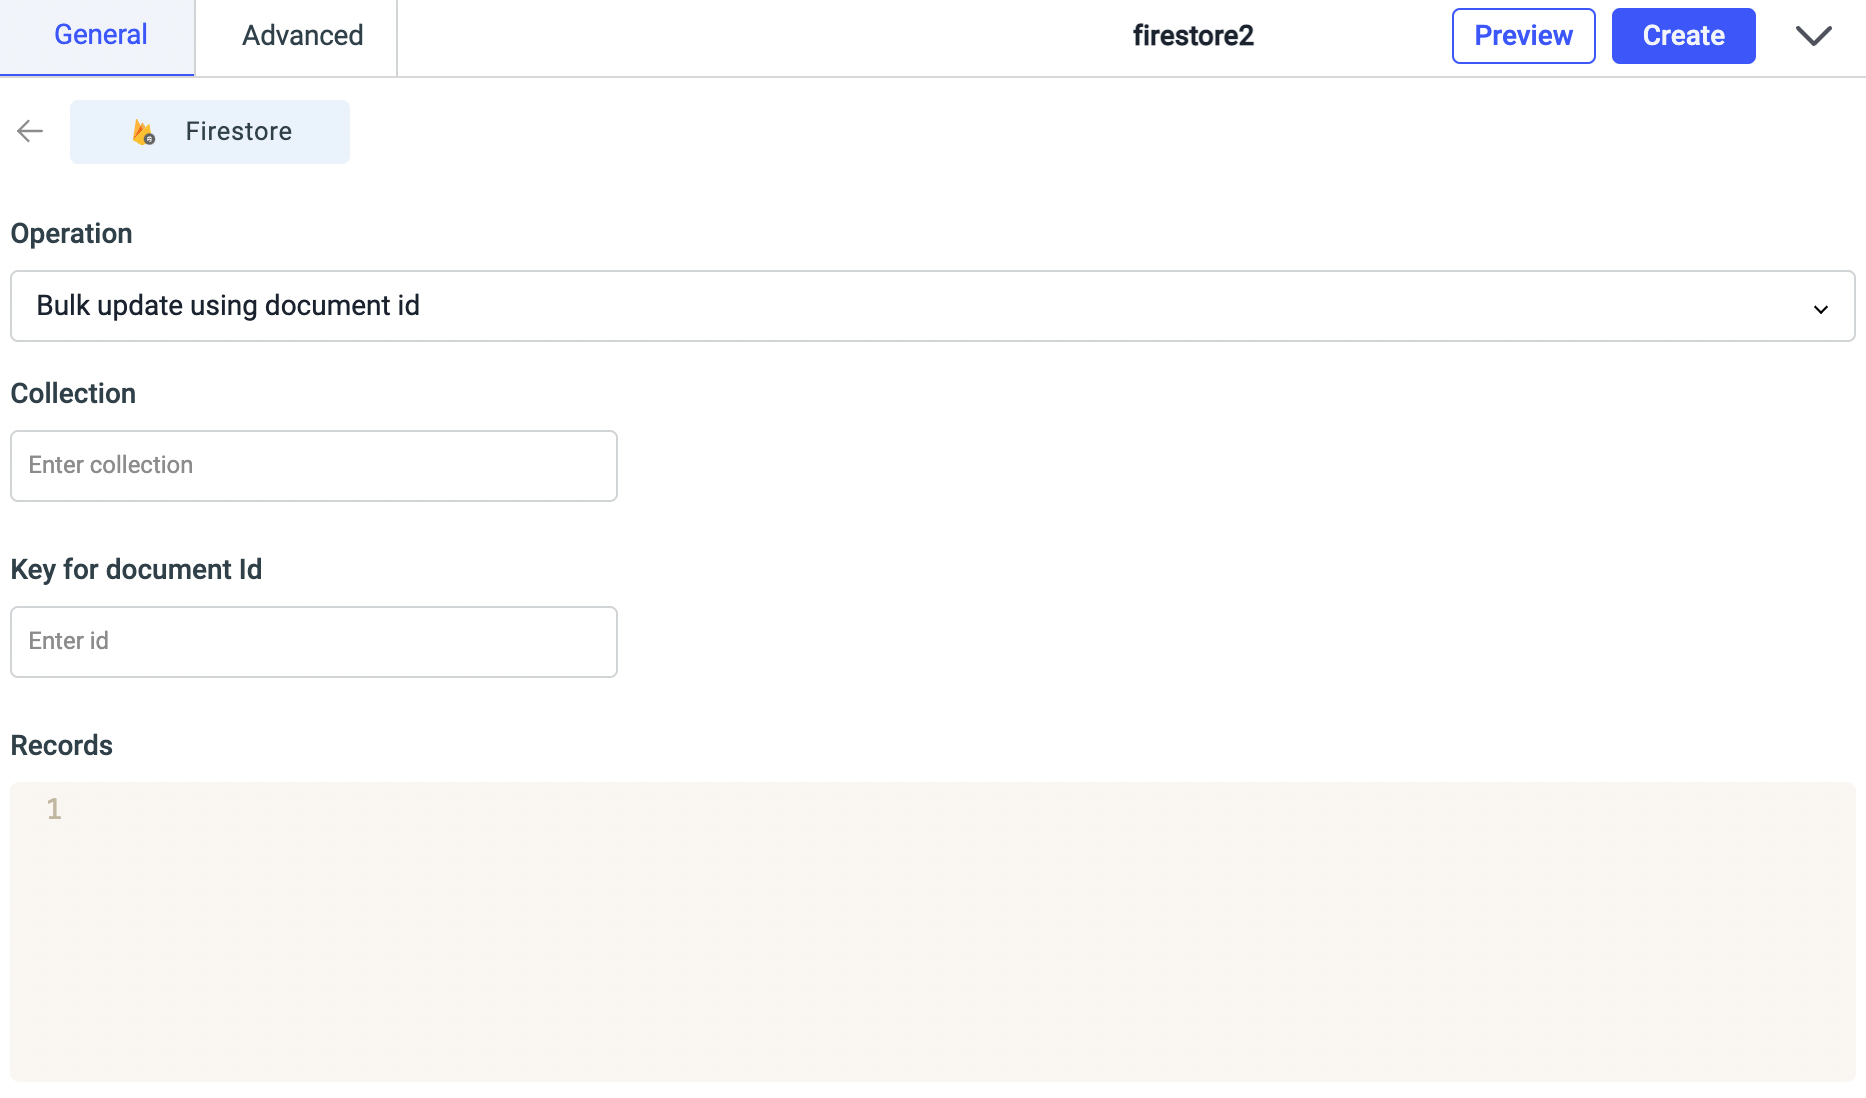Open the Advanced tab
This screenshot has width=1866, height=1098.
tap(302, 36)
